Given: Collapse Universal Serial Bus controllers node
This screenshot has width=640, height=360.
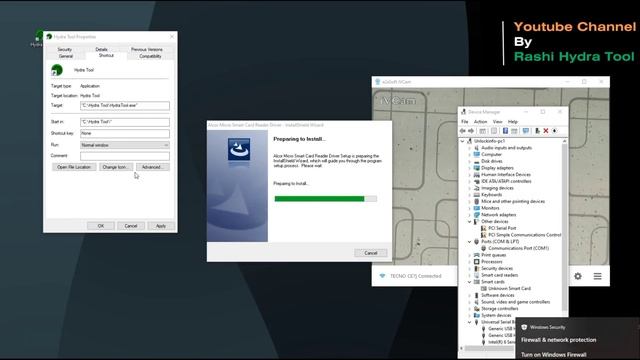Looking at the screenshot, I should (x=469, y=322).
